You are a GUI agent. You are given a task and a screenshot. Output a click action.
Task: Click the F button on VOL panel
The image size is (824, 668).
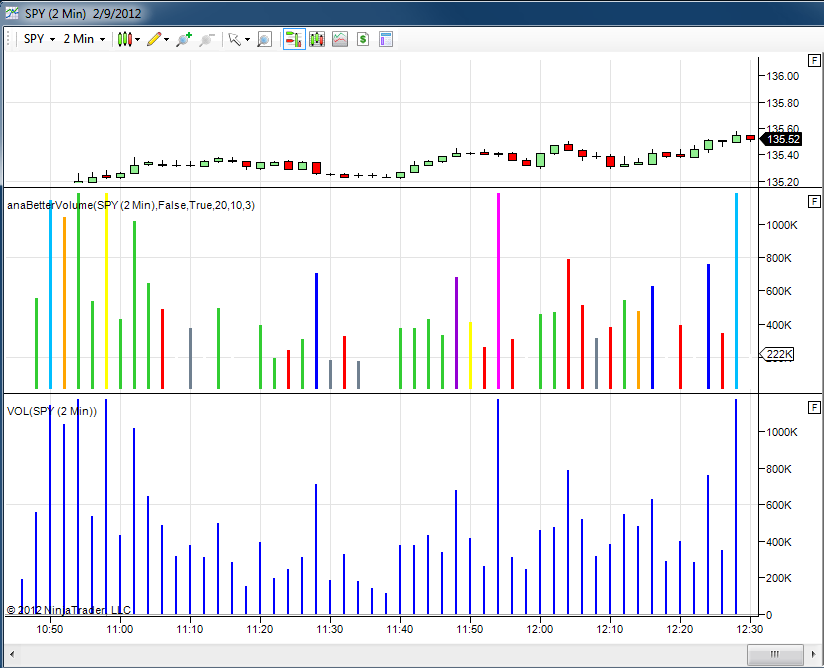click(814, 407)
